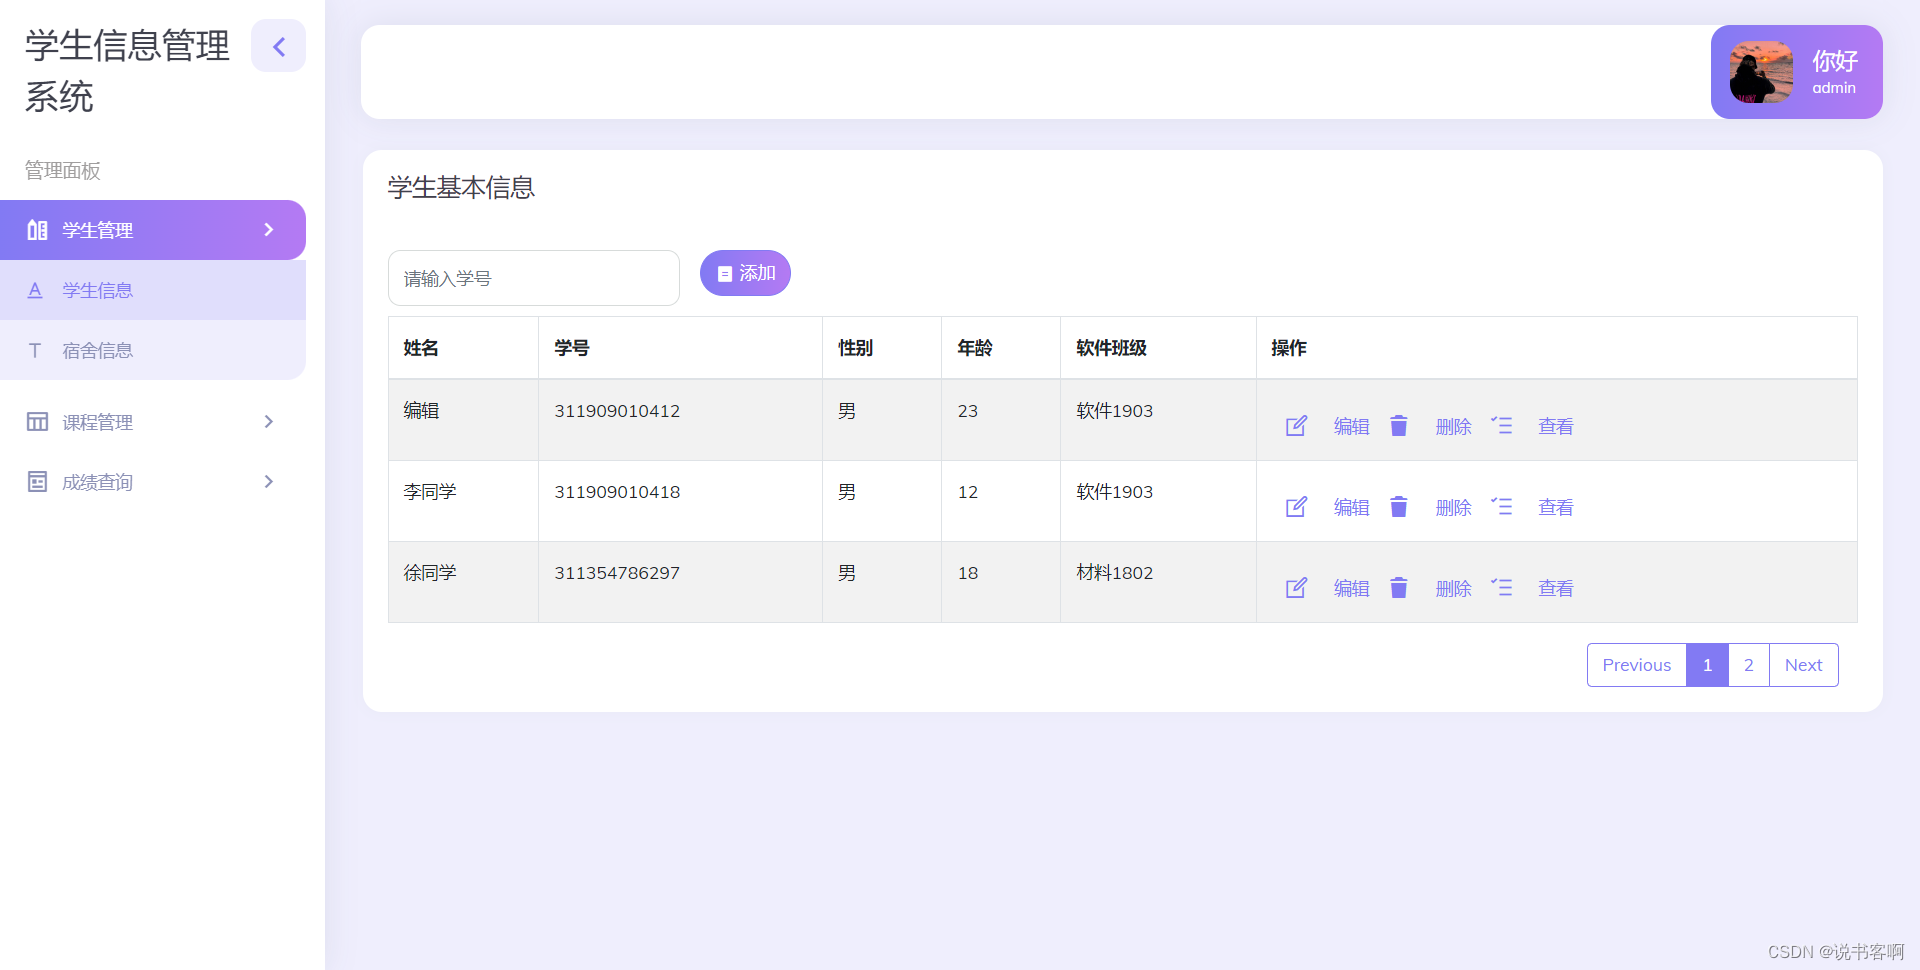This screenshot has width=1920, height=970.
Task: Click the 你好 admin user panel
Action: (x=1796, y=72)
